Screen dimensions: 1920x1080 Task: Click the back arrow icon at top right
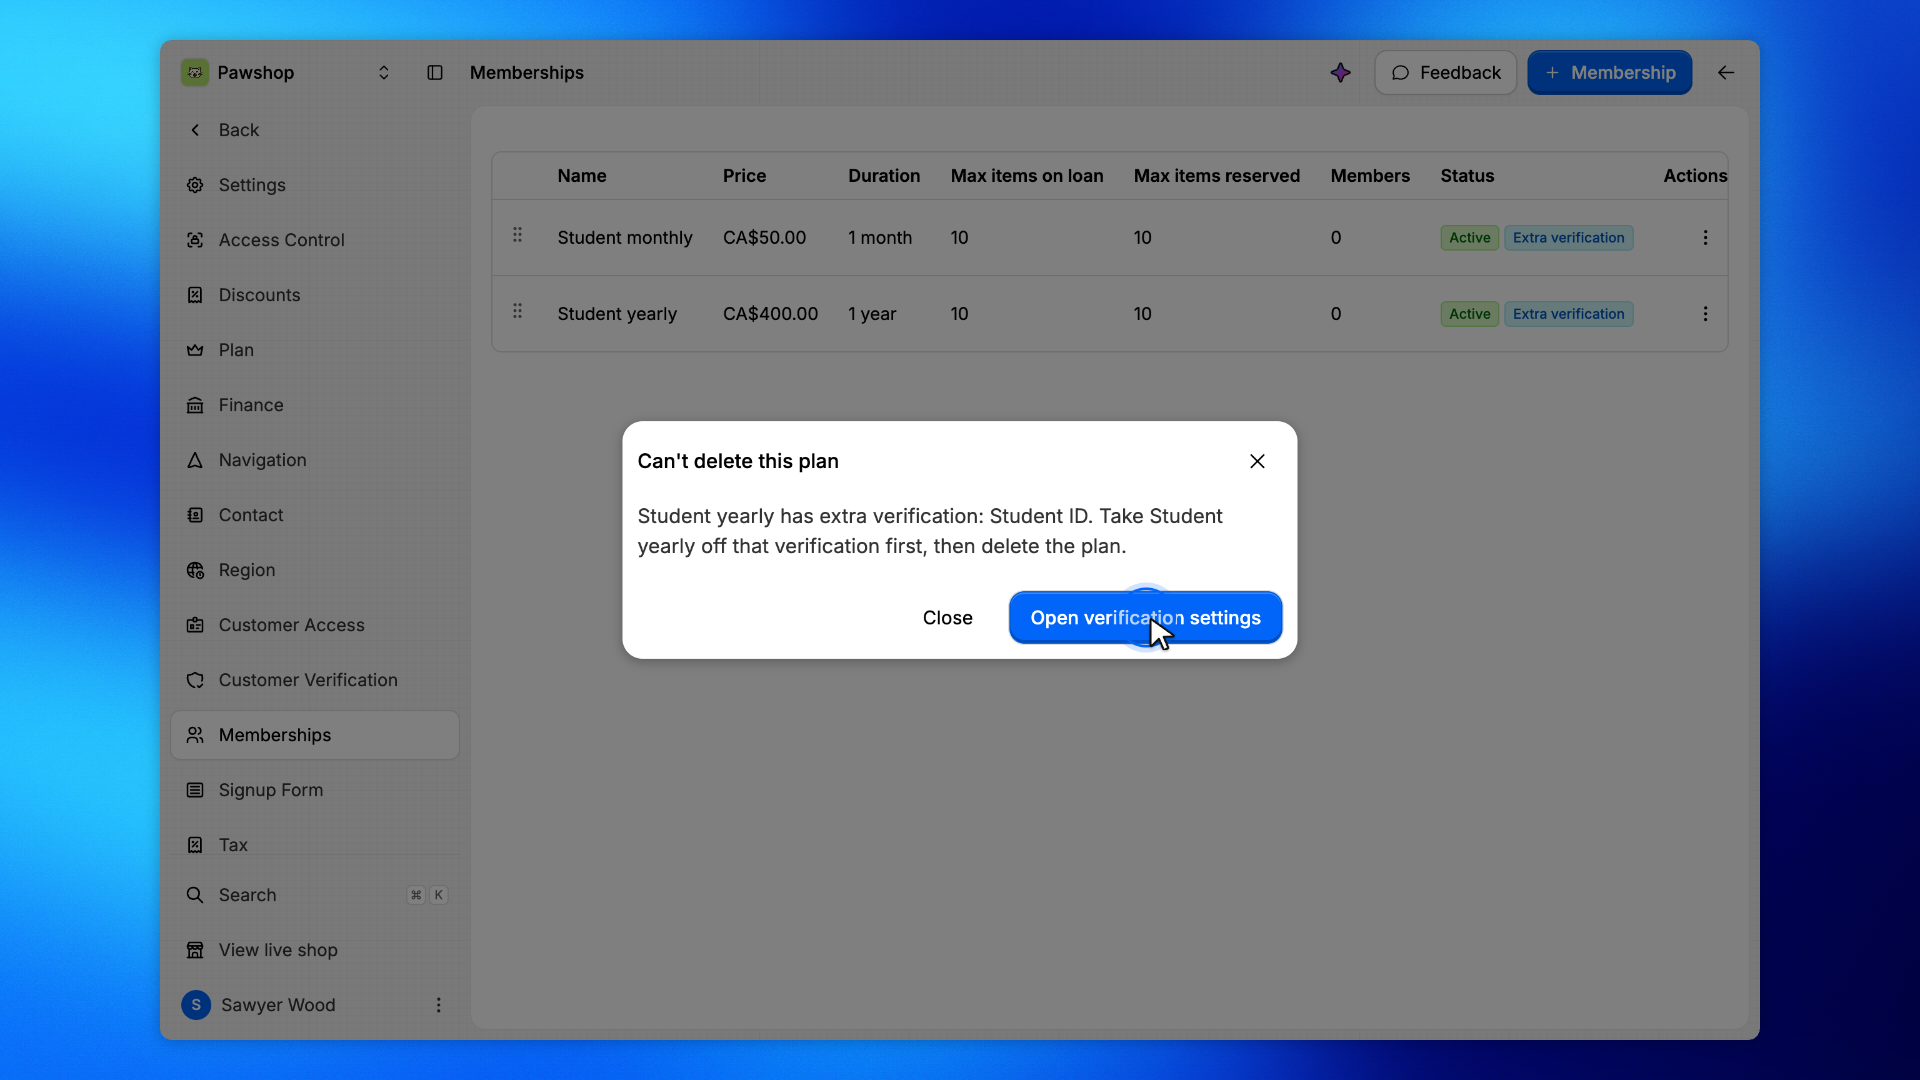coord(1726,72)
